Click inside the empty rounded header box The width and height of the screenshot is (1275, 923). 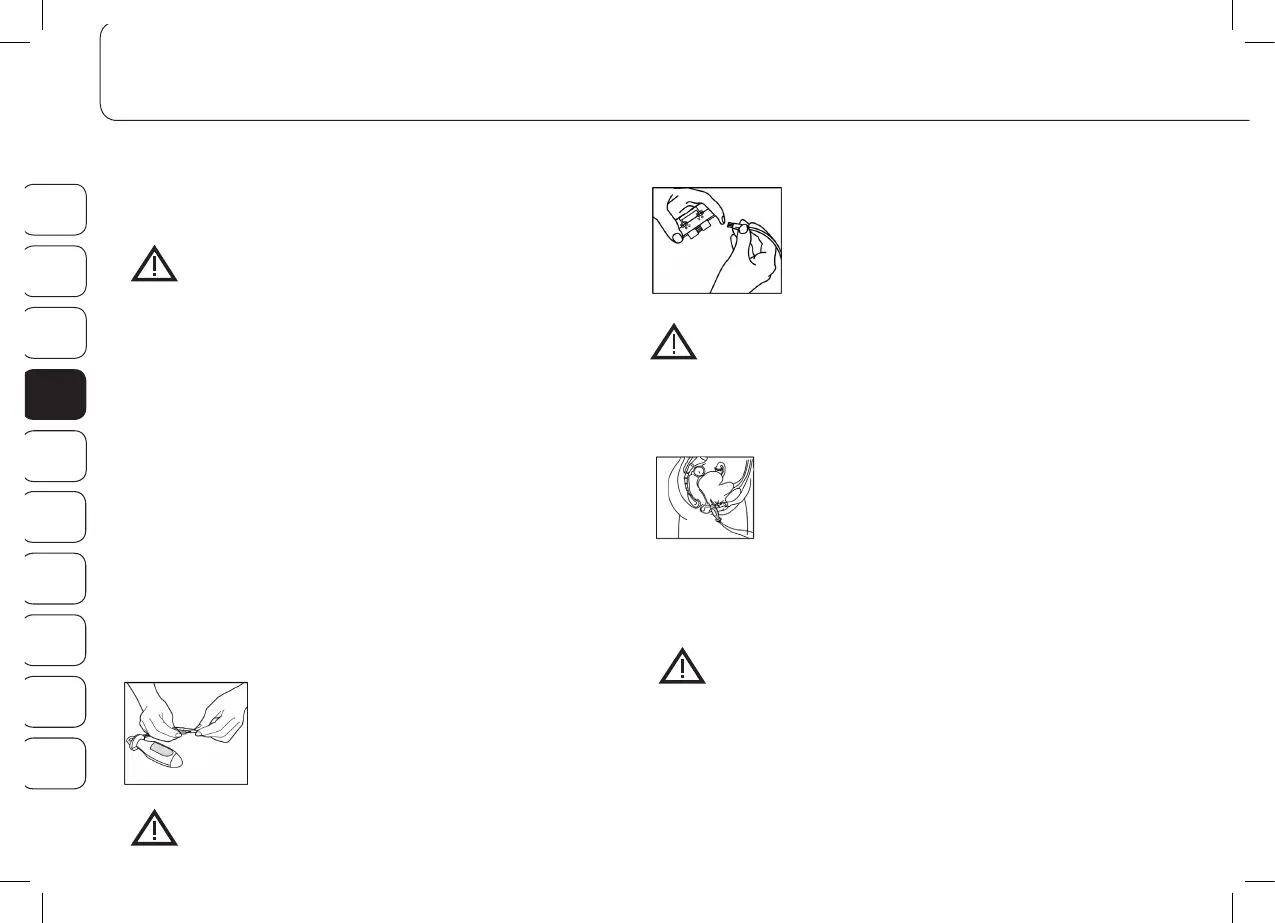point(676,72)
